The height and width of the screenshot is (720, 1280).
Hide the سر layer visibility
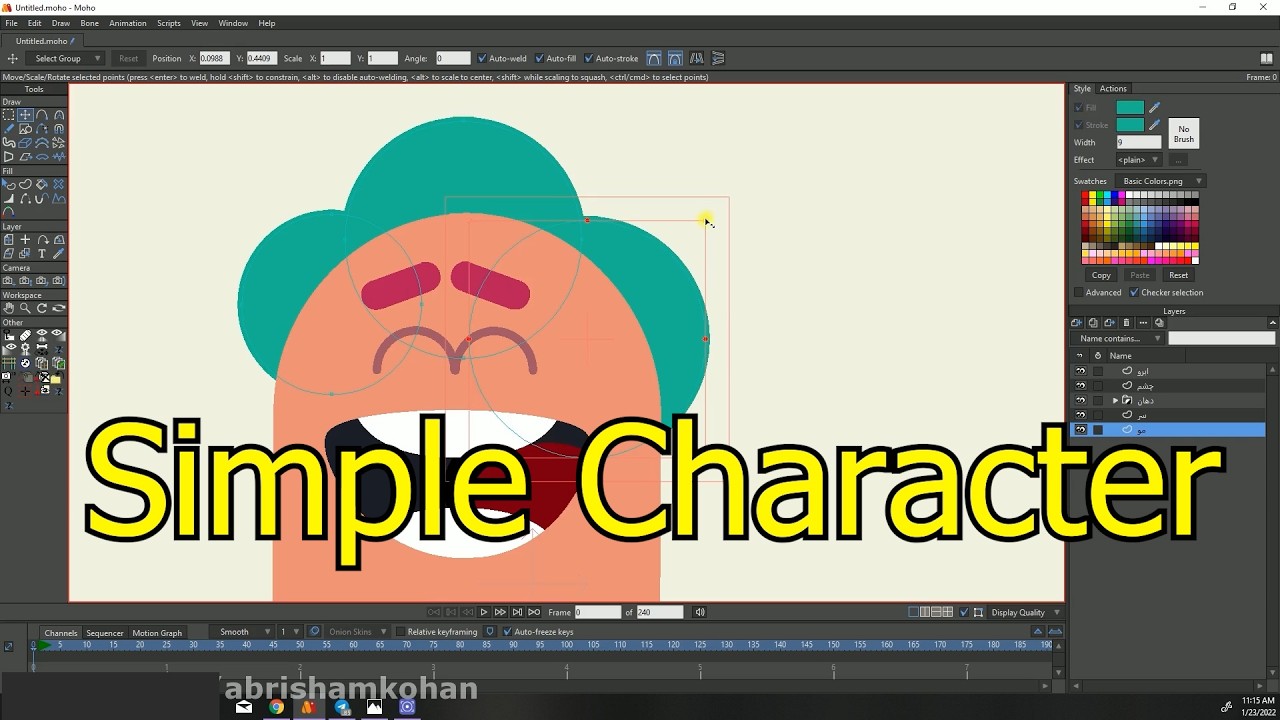tap(1081, 414)
